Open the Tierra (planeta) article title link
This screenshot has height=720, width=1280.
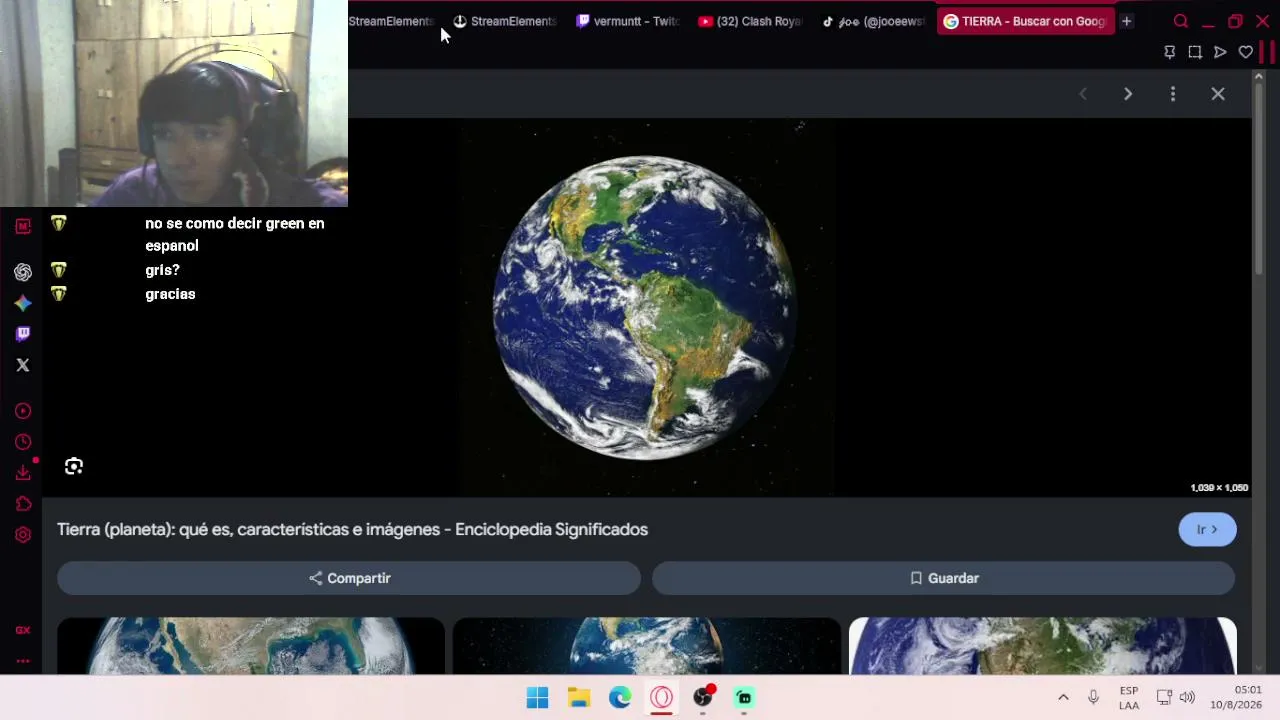point(352,530)
